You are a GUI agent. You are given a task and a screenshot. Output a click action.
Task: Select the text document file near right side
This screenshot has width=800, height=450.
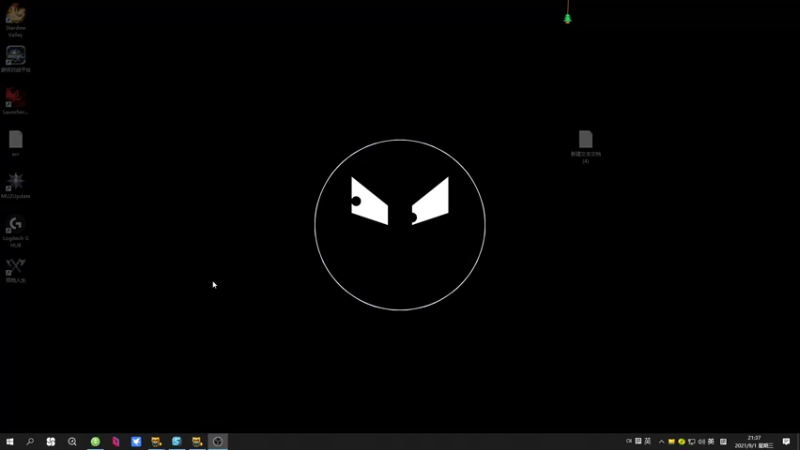click(x=586, y=147)
